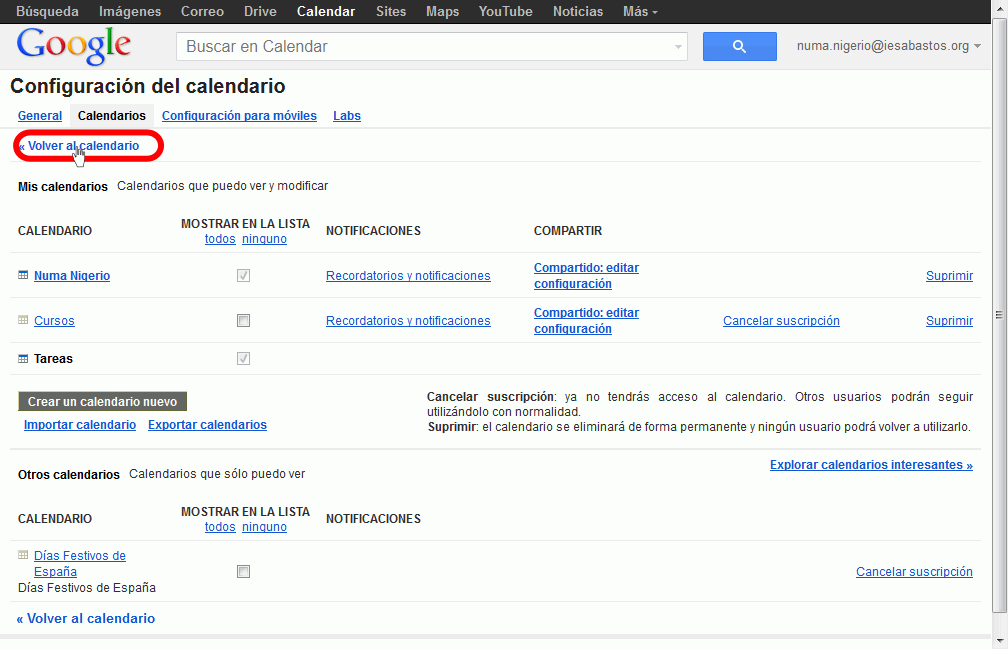Toggle the Numa Nigerio show-in-list checkbox
The image size is (1008, 649).
click(243, 276)
